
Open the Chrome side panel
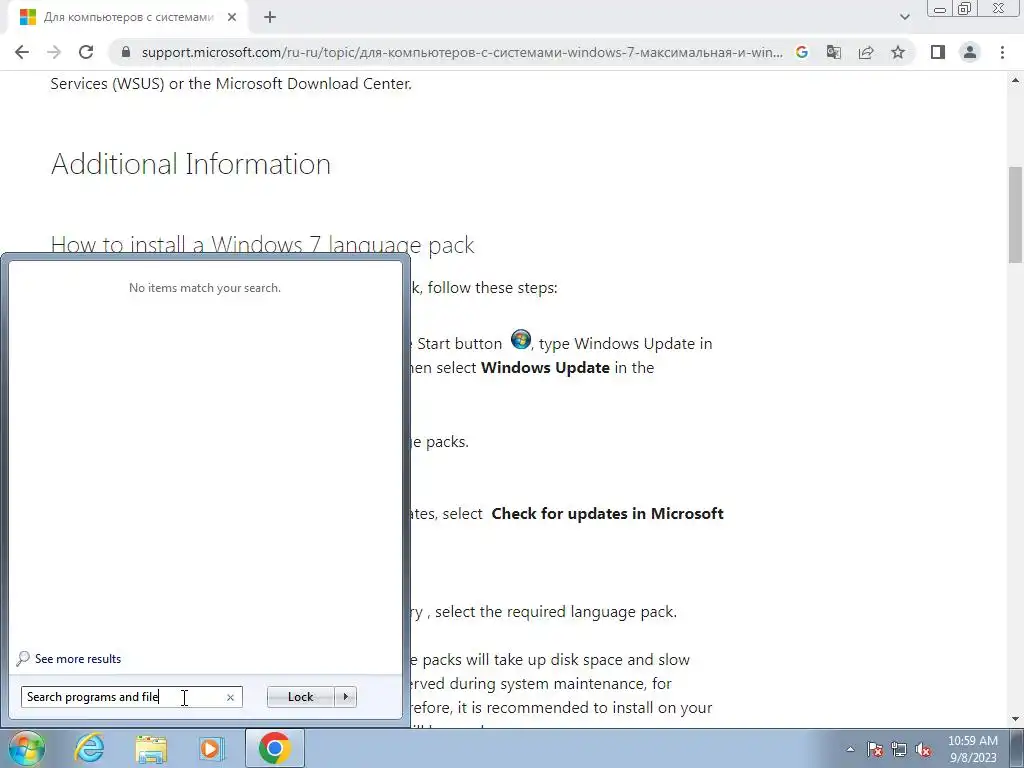click(938, 52)
